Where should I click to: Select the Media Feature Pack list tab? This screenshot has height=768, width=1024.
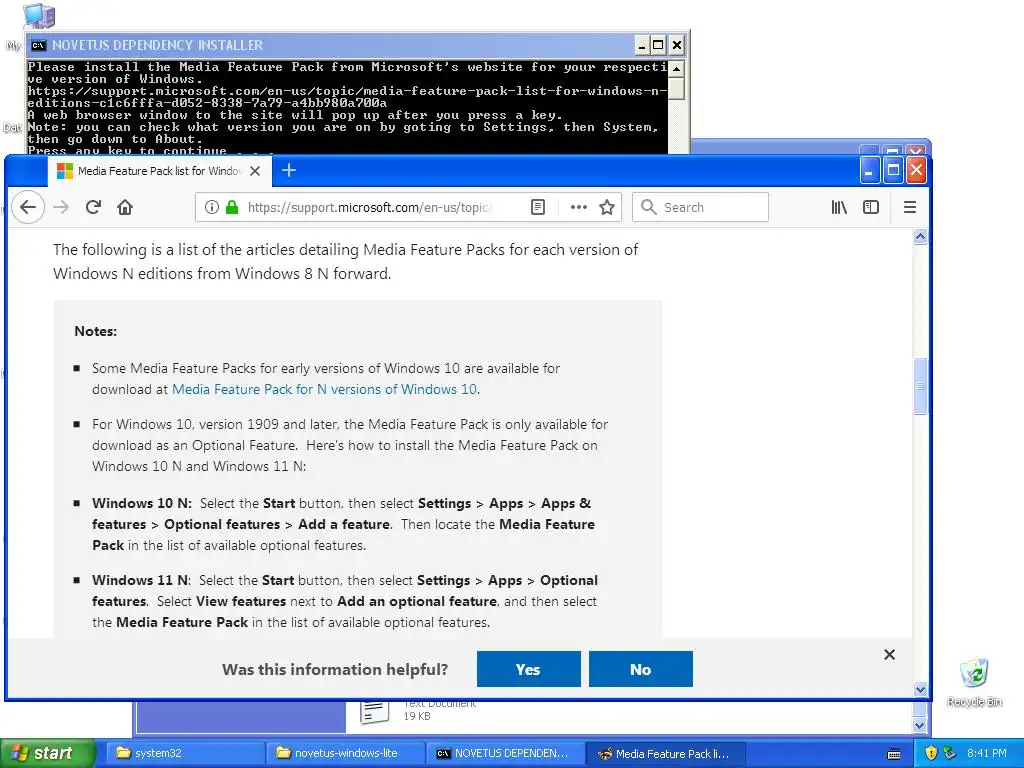tap(158, 171)
